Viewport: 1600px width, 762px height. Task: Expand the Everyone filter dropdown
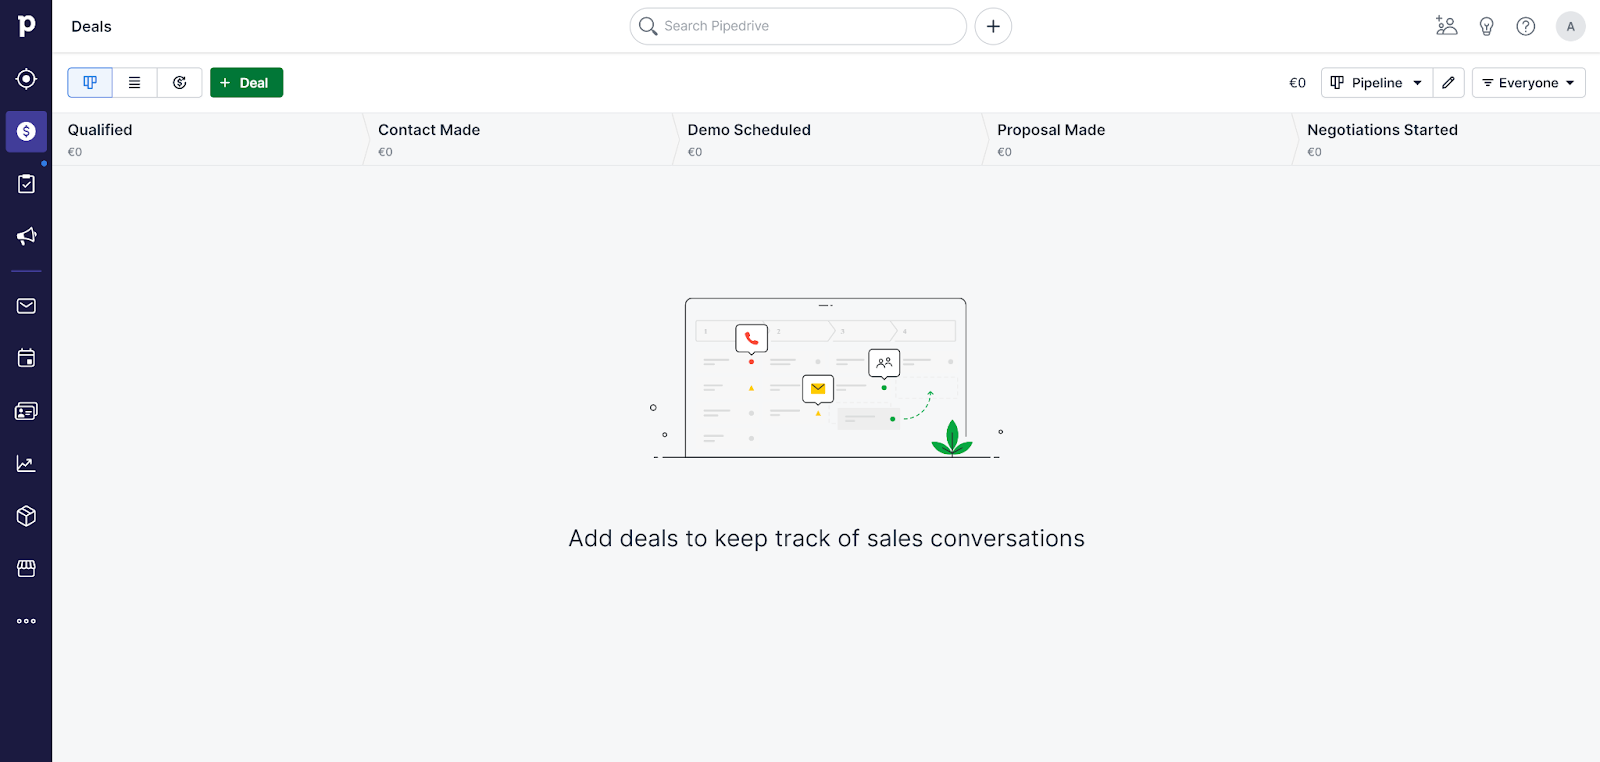point(1528,83)
